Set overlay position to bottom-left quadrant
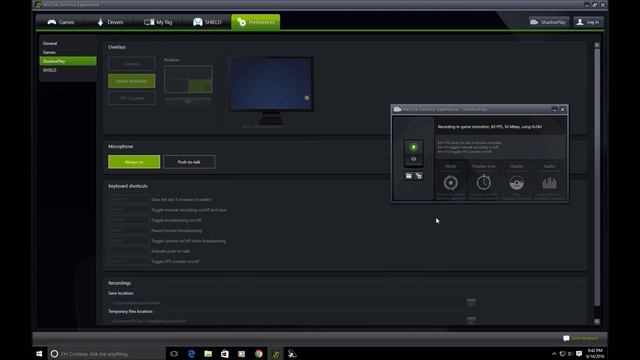 [176, 86]
